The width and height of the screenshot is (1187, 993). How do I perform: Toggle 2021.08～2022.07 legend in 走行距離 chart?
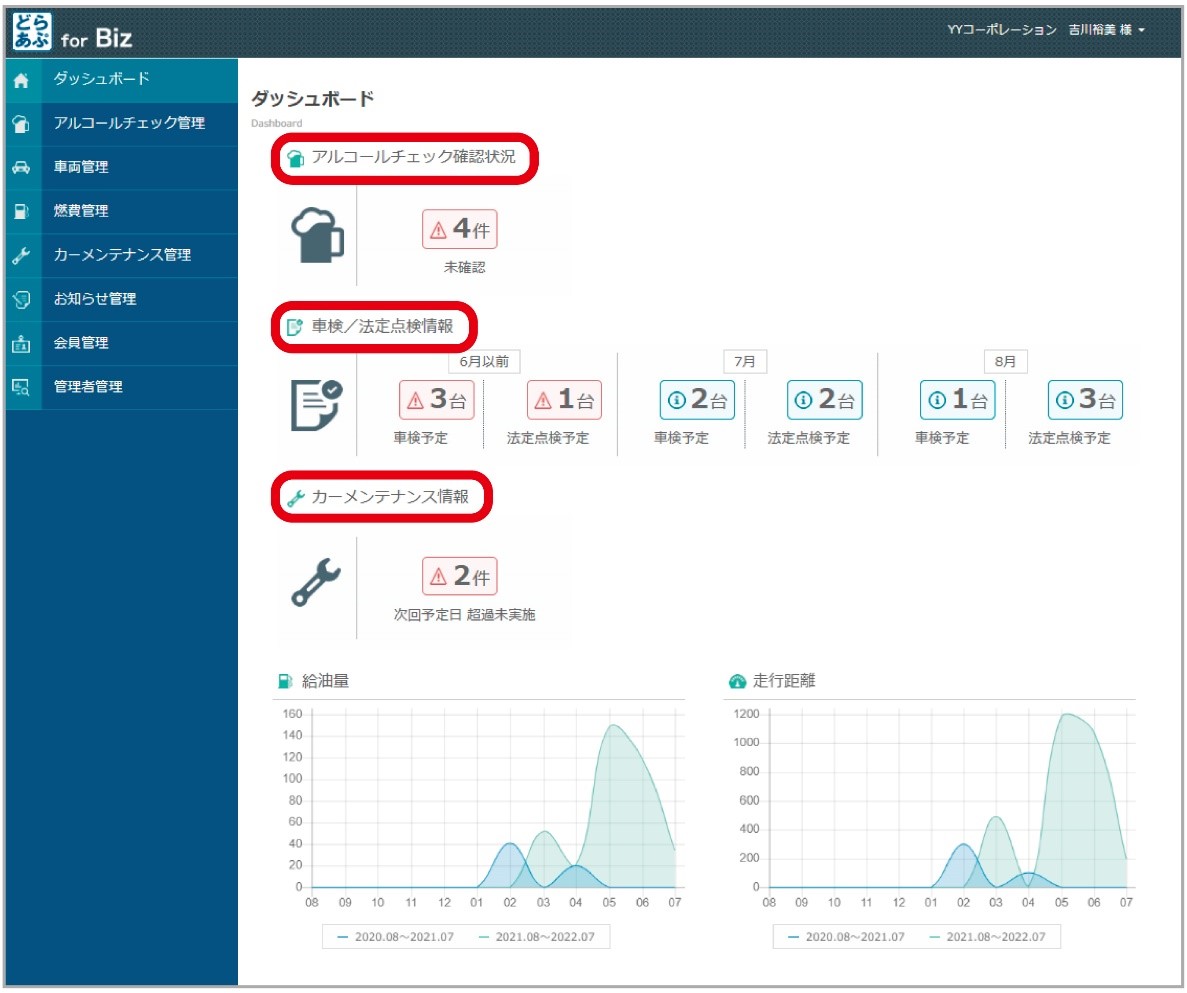coord(987,936)
